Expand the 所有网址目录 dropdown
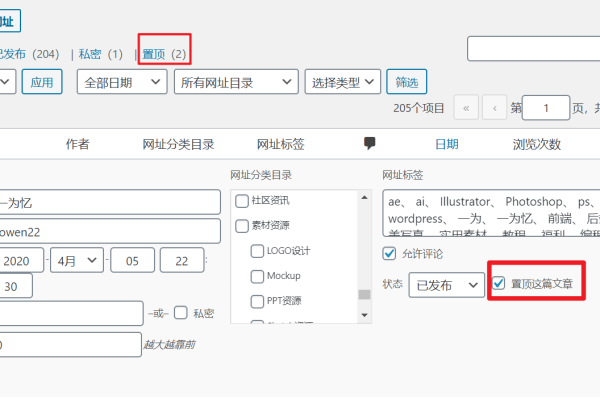This screenshot has width=600, height=400. [236, 82]
